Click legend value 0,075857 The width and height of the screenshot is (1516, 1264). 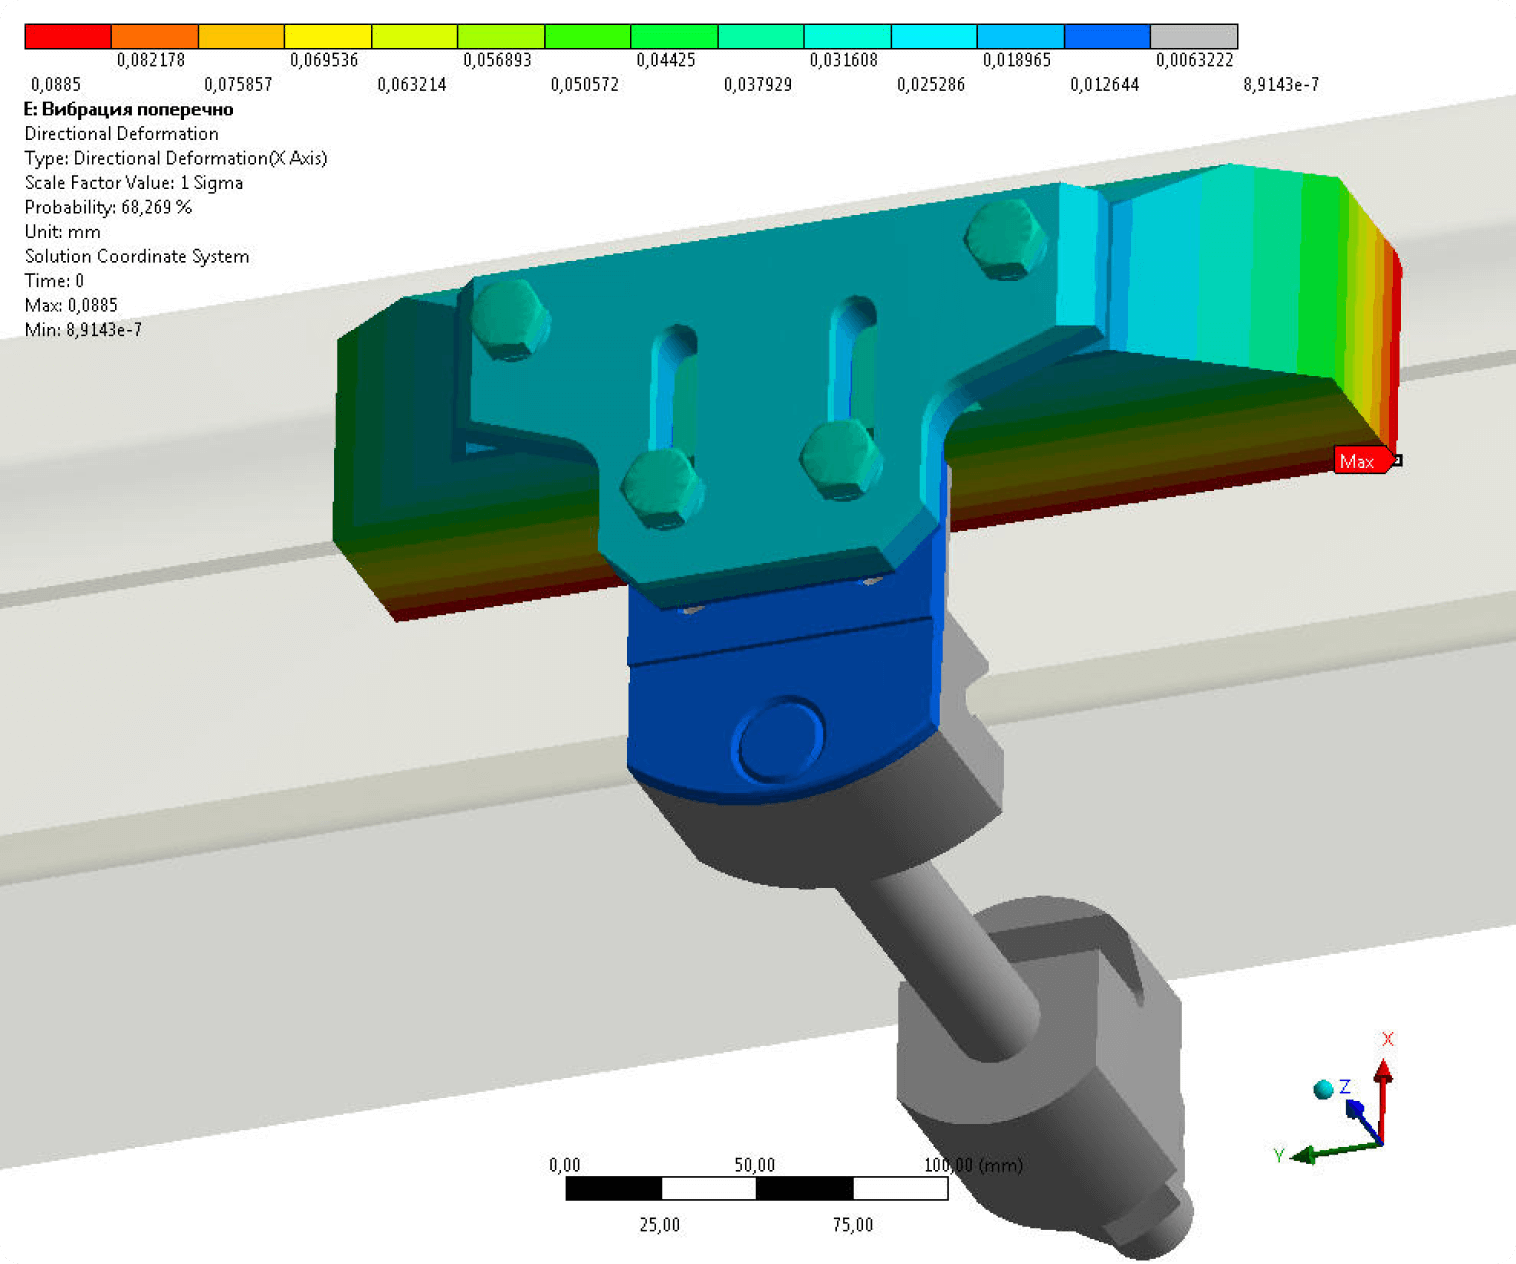point(238,85)
